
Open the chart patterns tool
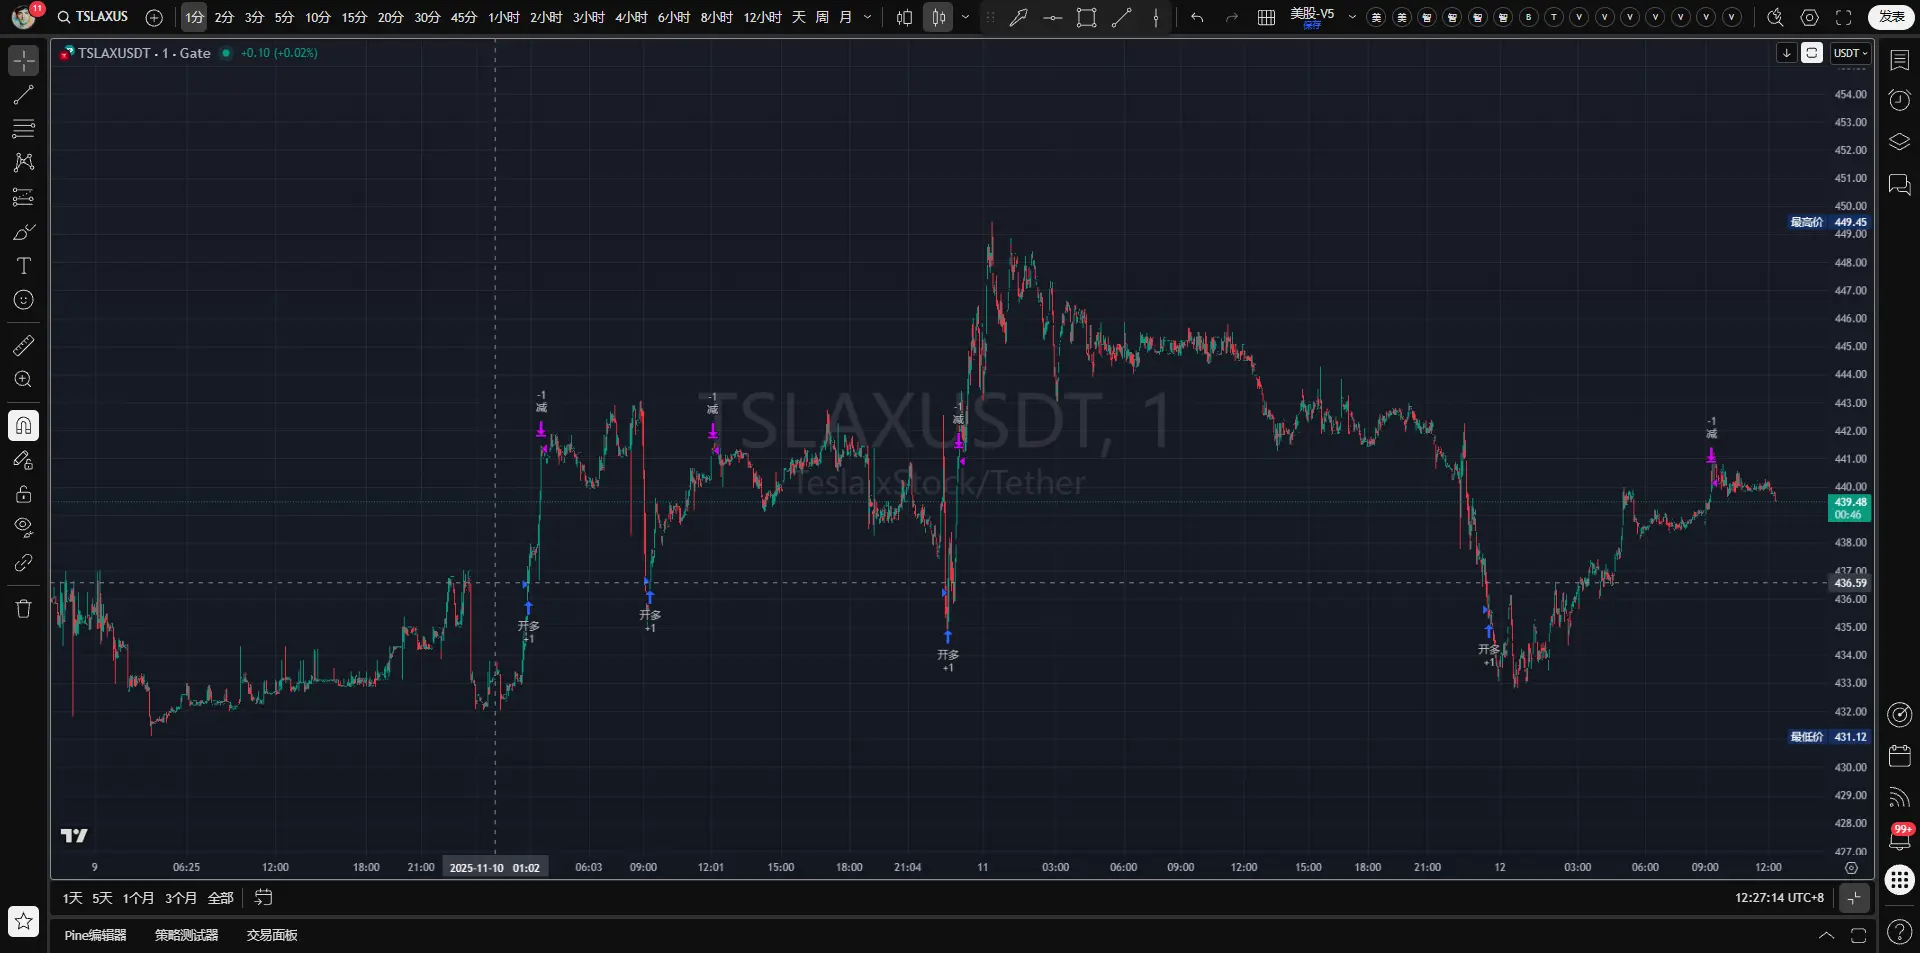(x=24, y=162)
